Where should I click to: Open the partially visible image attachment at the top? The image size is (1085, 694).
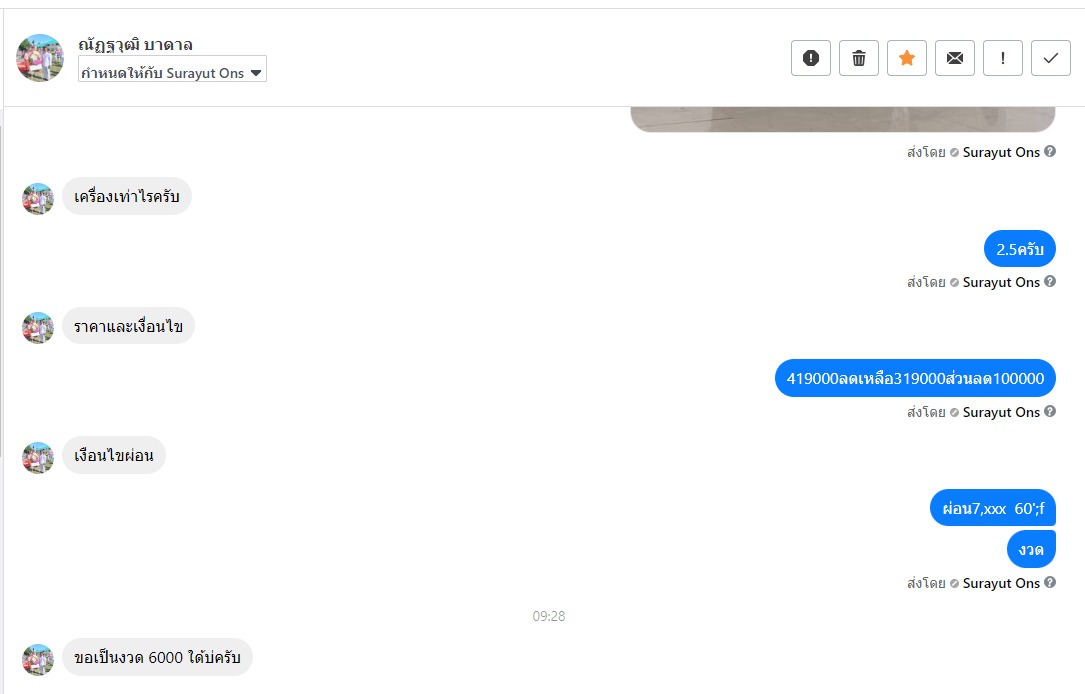click(x=843, y=119)
